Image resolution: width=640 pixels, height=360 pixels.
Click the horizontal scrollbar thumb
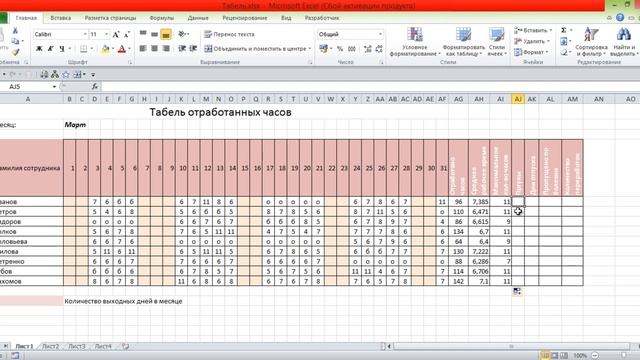coord(511,346)
